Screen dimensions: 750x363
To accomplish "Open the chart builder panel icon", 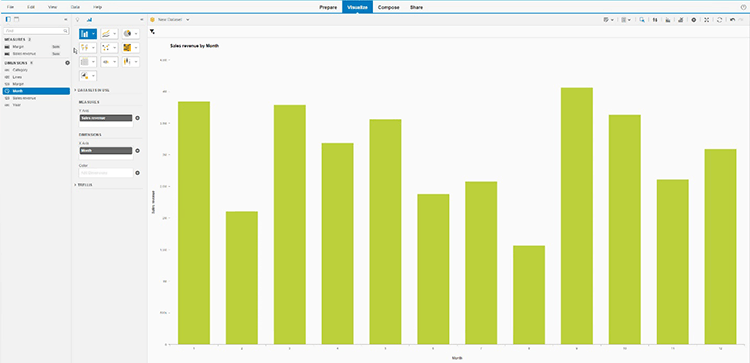I will click(89, 20).
